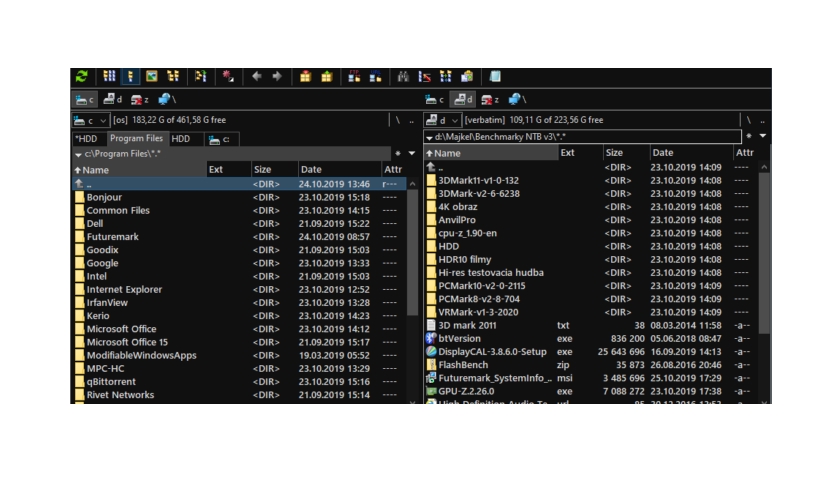The width and height of the screenshot is (840, 480).
Task: Unpack files with the green-arrow box icon
Action: point(327,77)
